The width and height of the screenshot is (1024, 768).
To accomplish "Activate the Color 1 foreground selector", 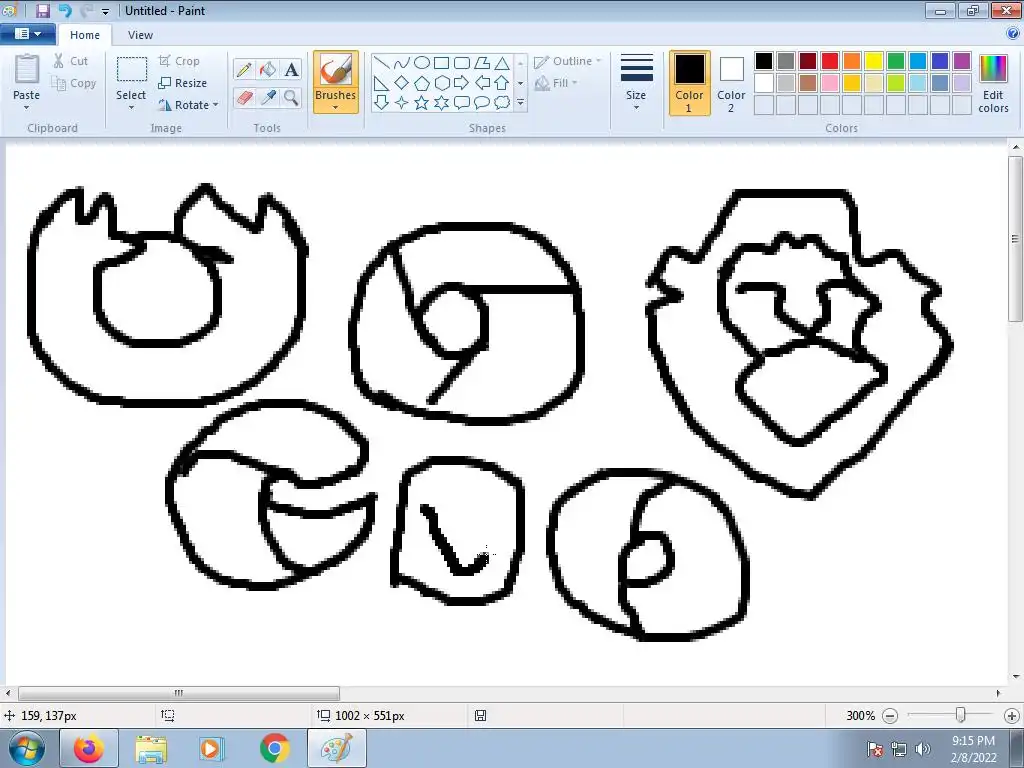I will coord(689,83).
